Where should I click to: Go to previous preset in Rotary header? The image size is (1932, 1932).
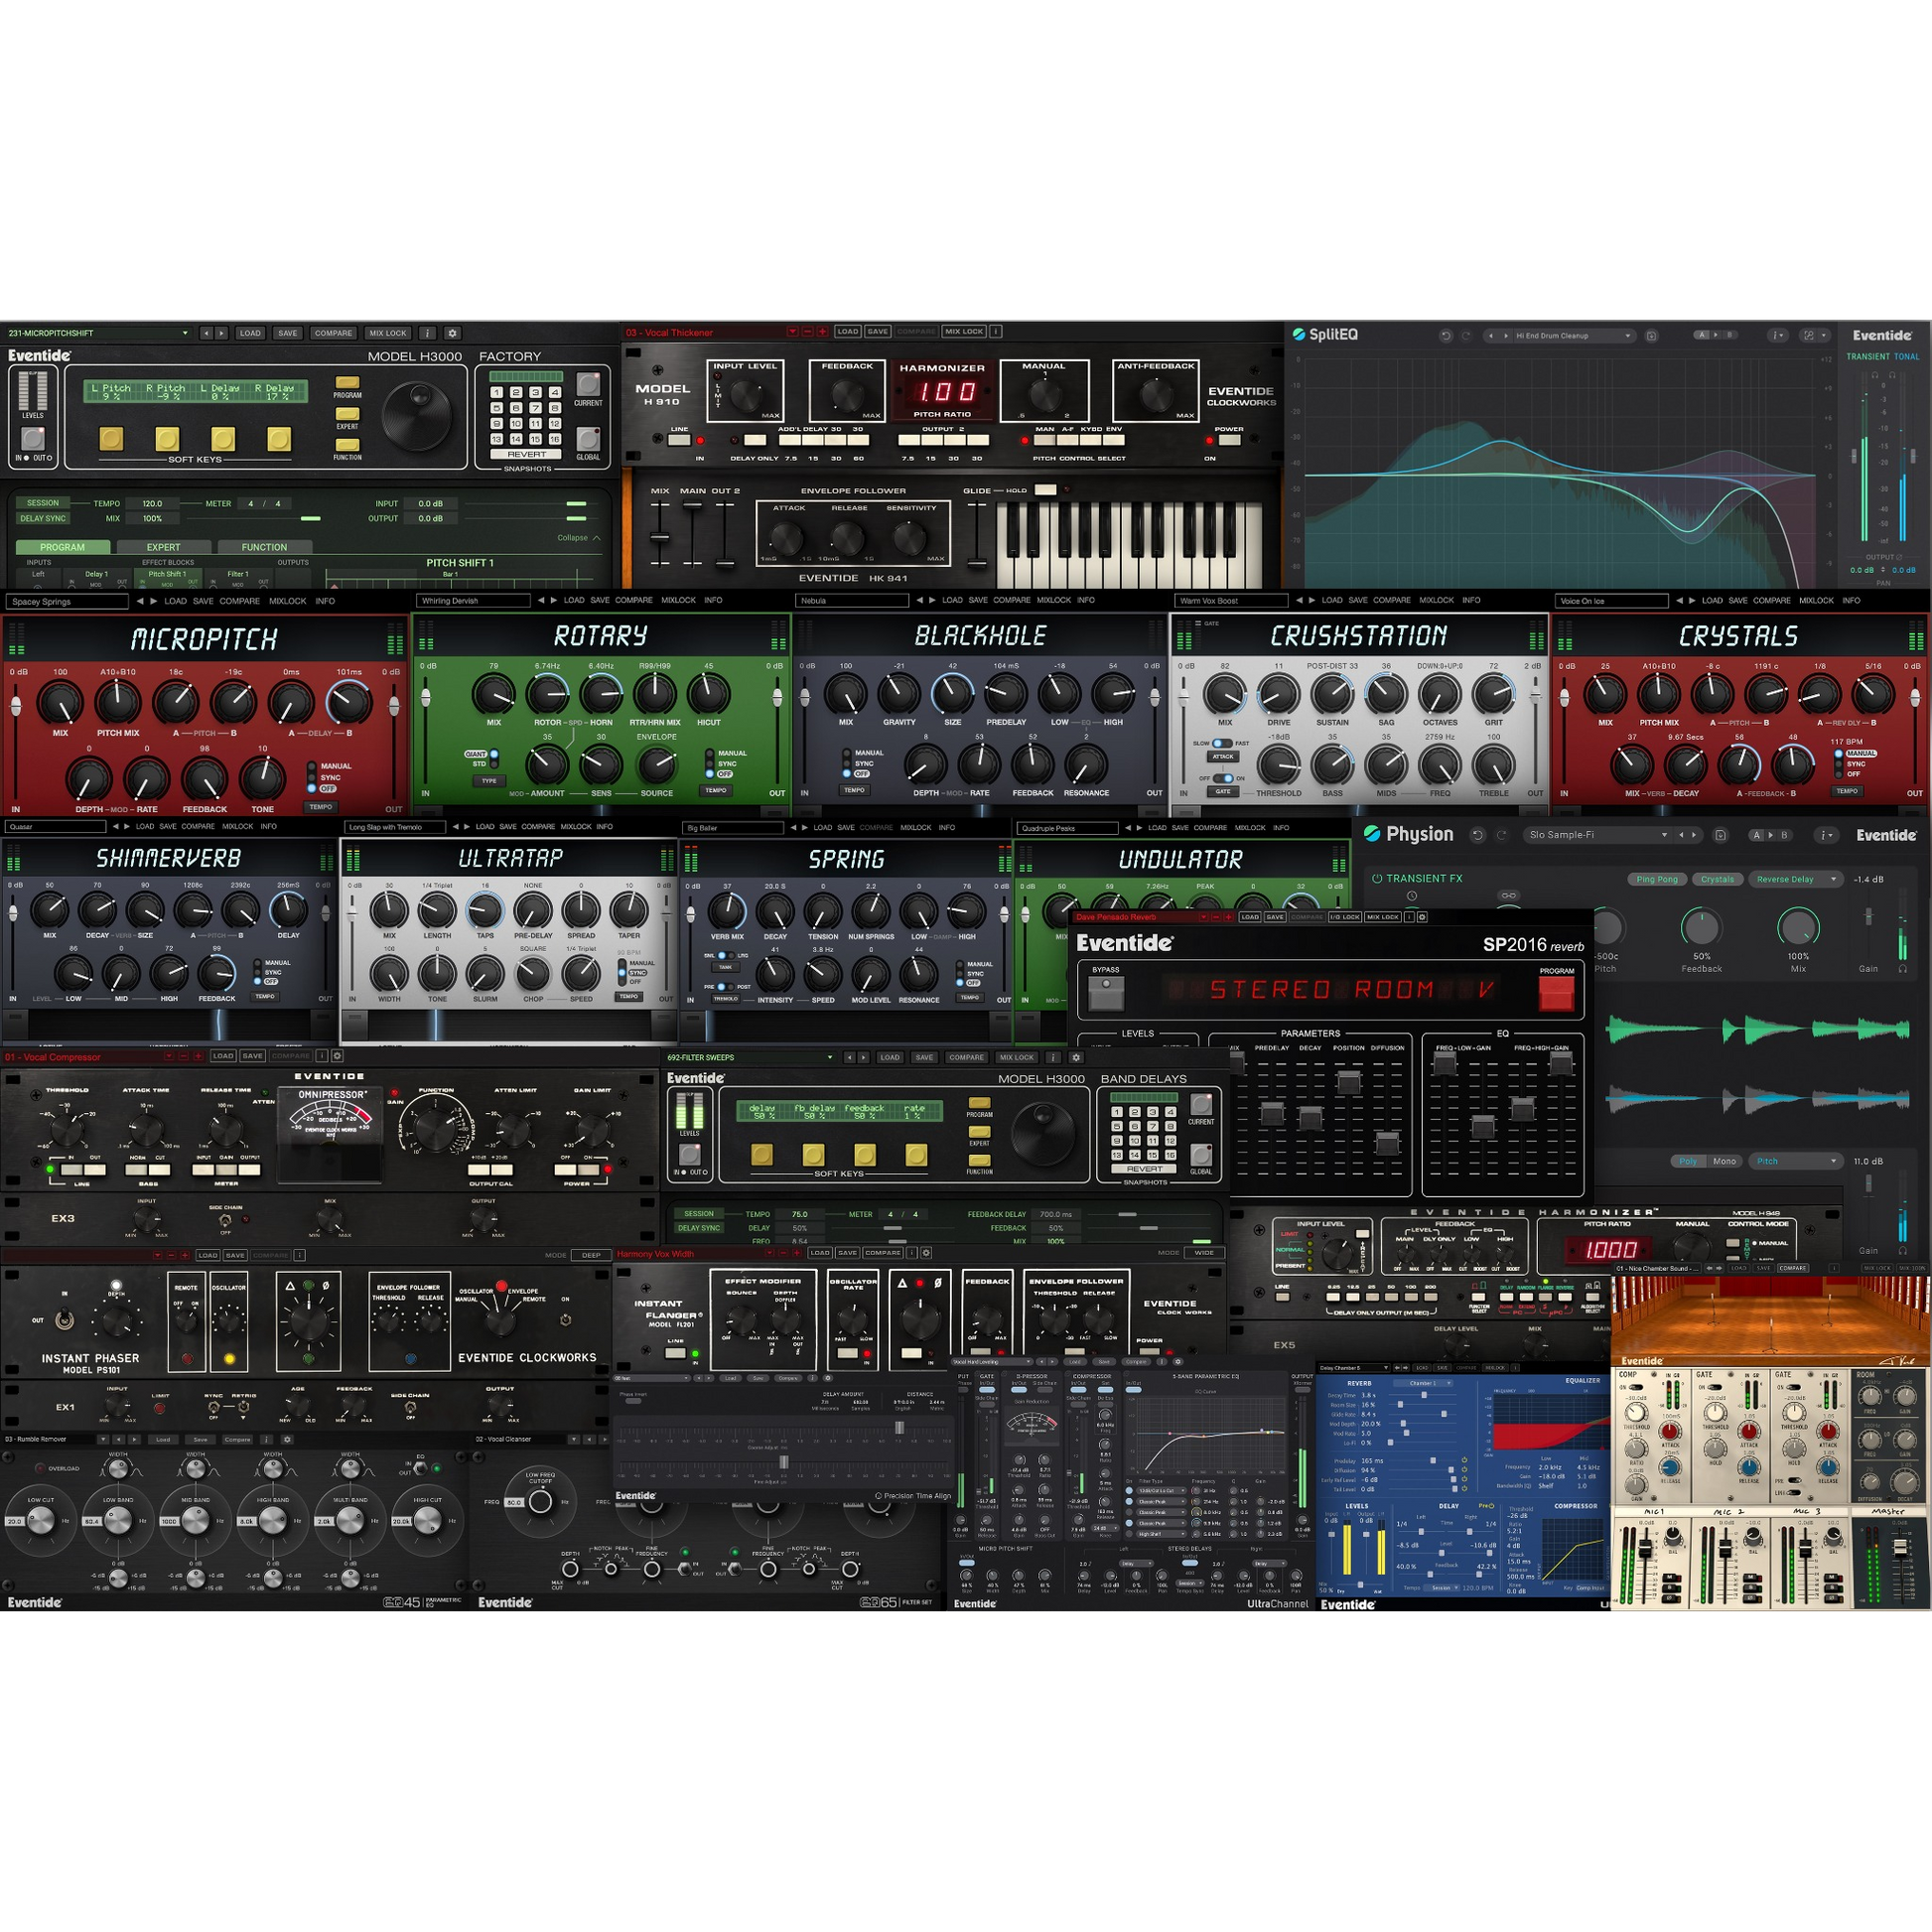(541, 600)
